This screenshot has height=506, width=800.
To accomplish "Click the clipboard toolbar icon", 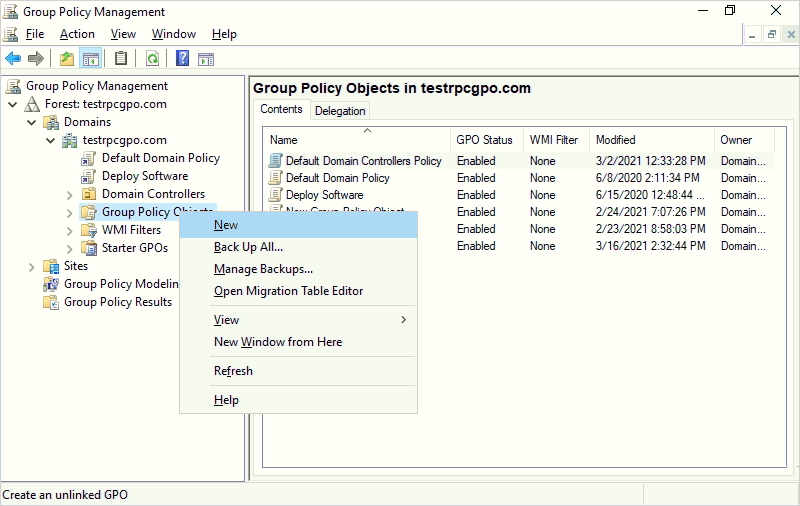I will (x=121, y=58).
